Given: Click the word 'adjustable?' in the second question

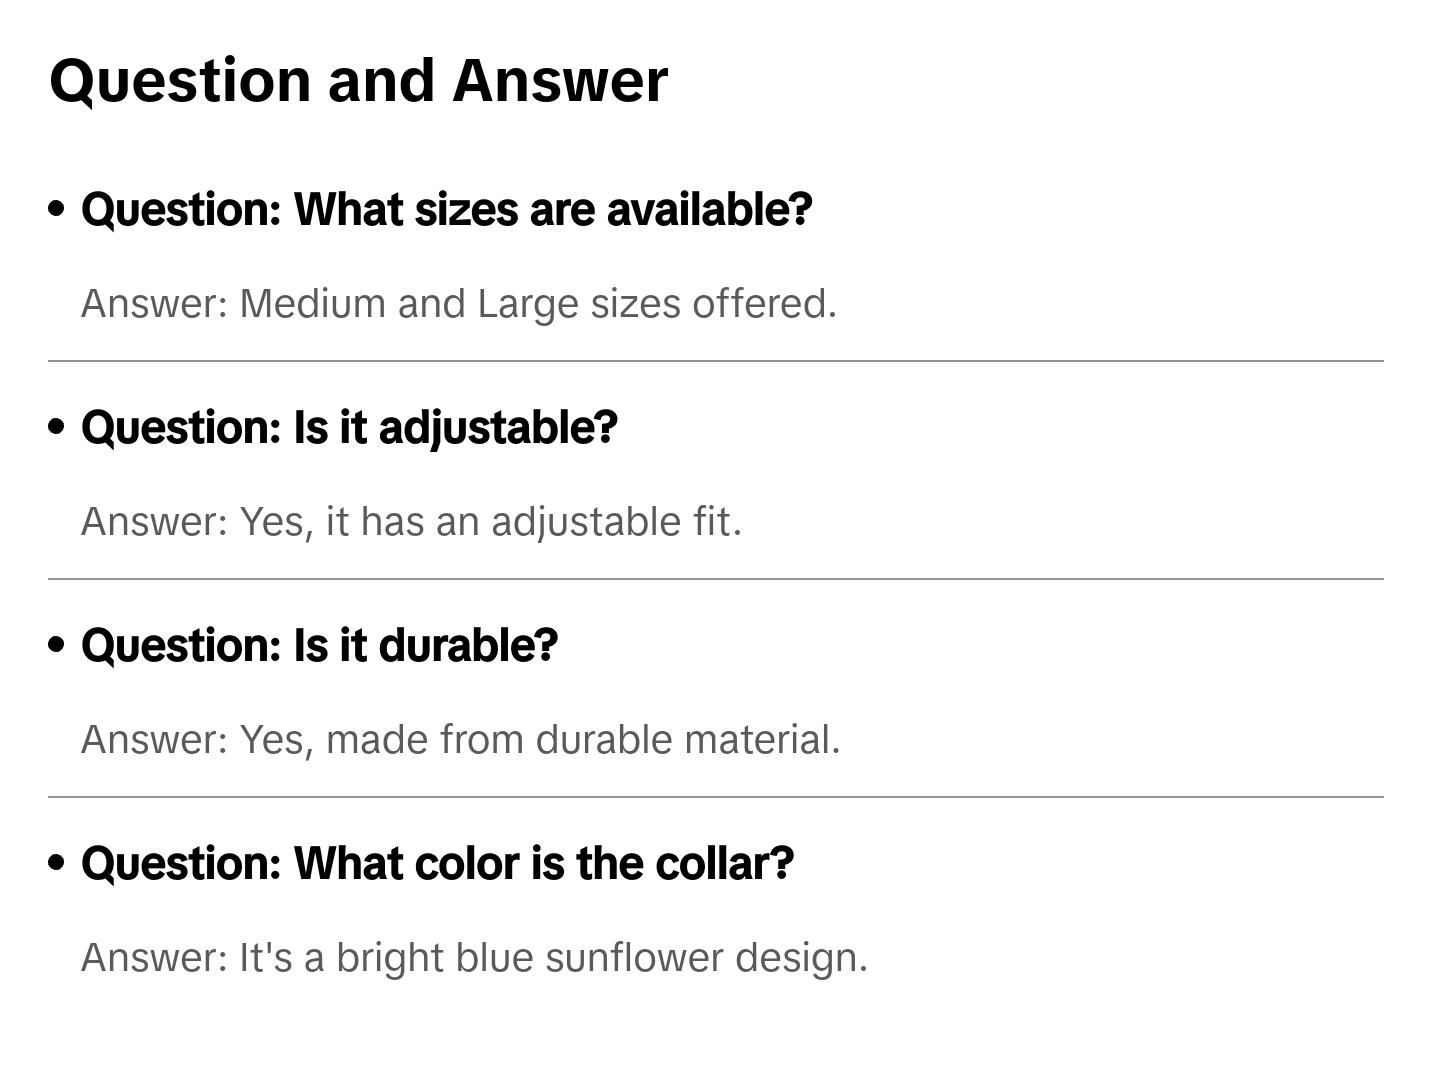Looking at the screenshot, I should 498,428.
